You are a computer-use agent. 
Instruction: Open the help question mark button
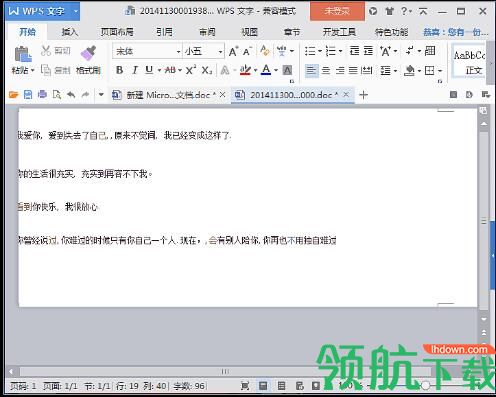click(x=404, y=11)
